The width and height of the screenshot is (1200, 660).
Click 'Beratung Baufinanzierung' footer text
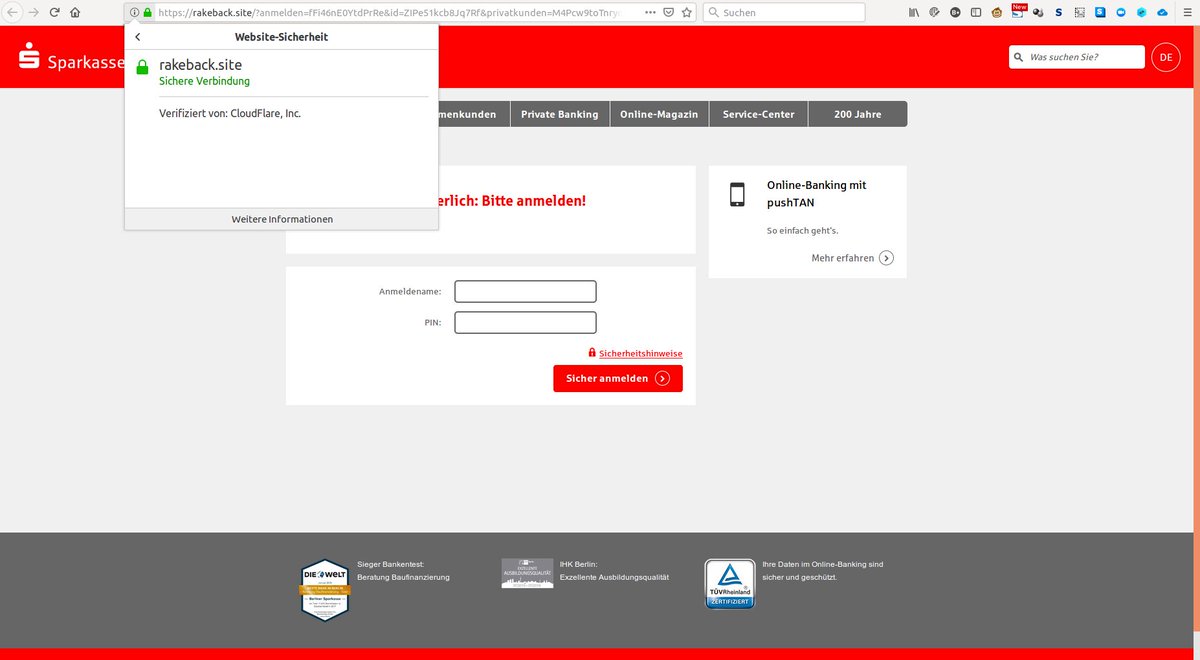403,577
